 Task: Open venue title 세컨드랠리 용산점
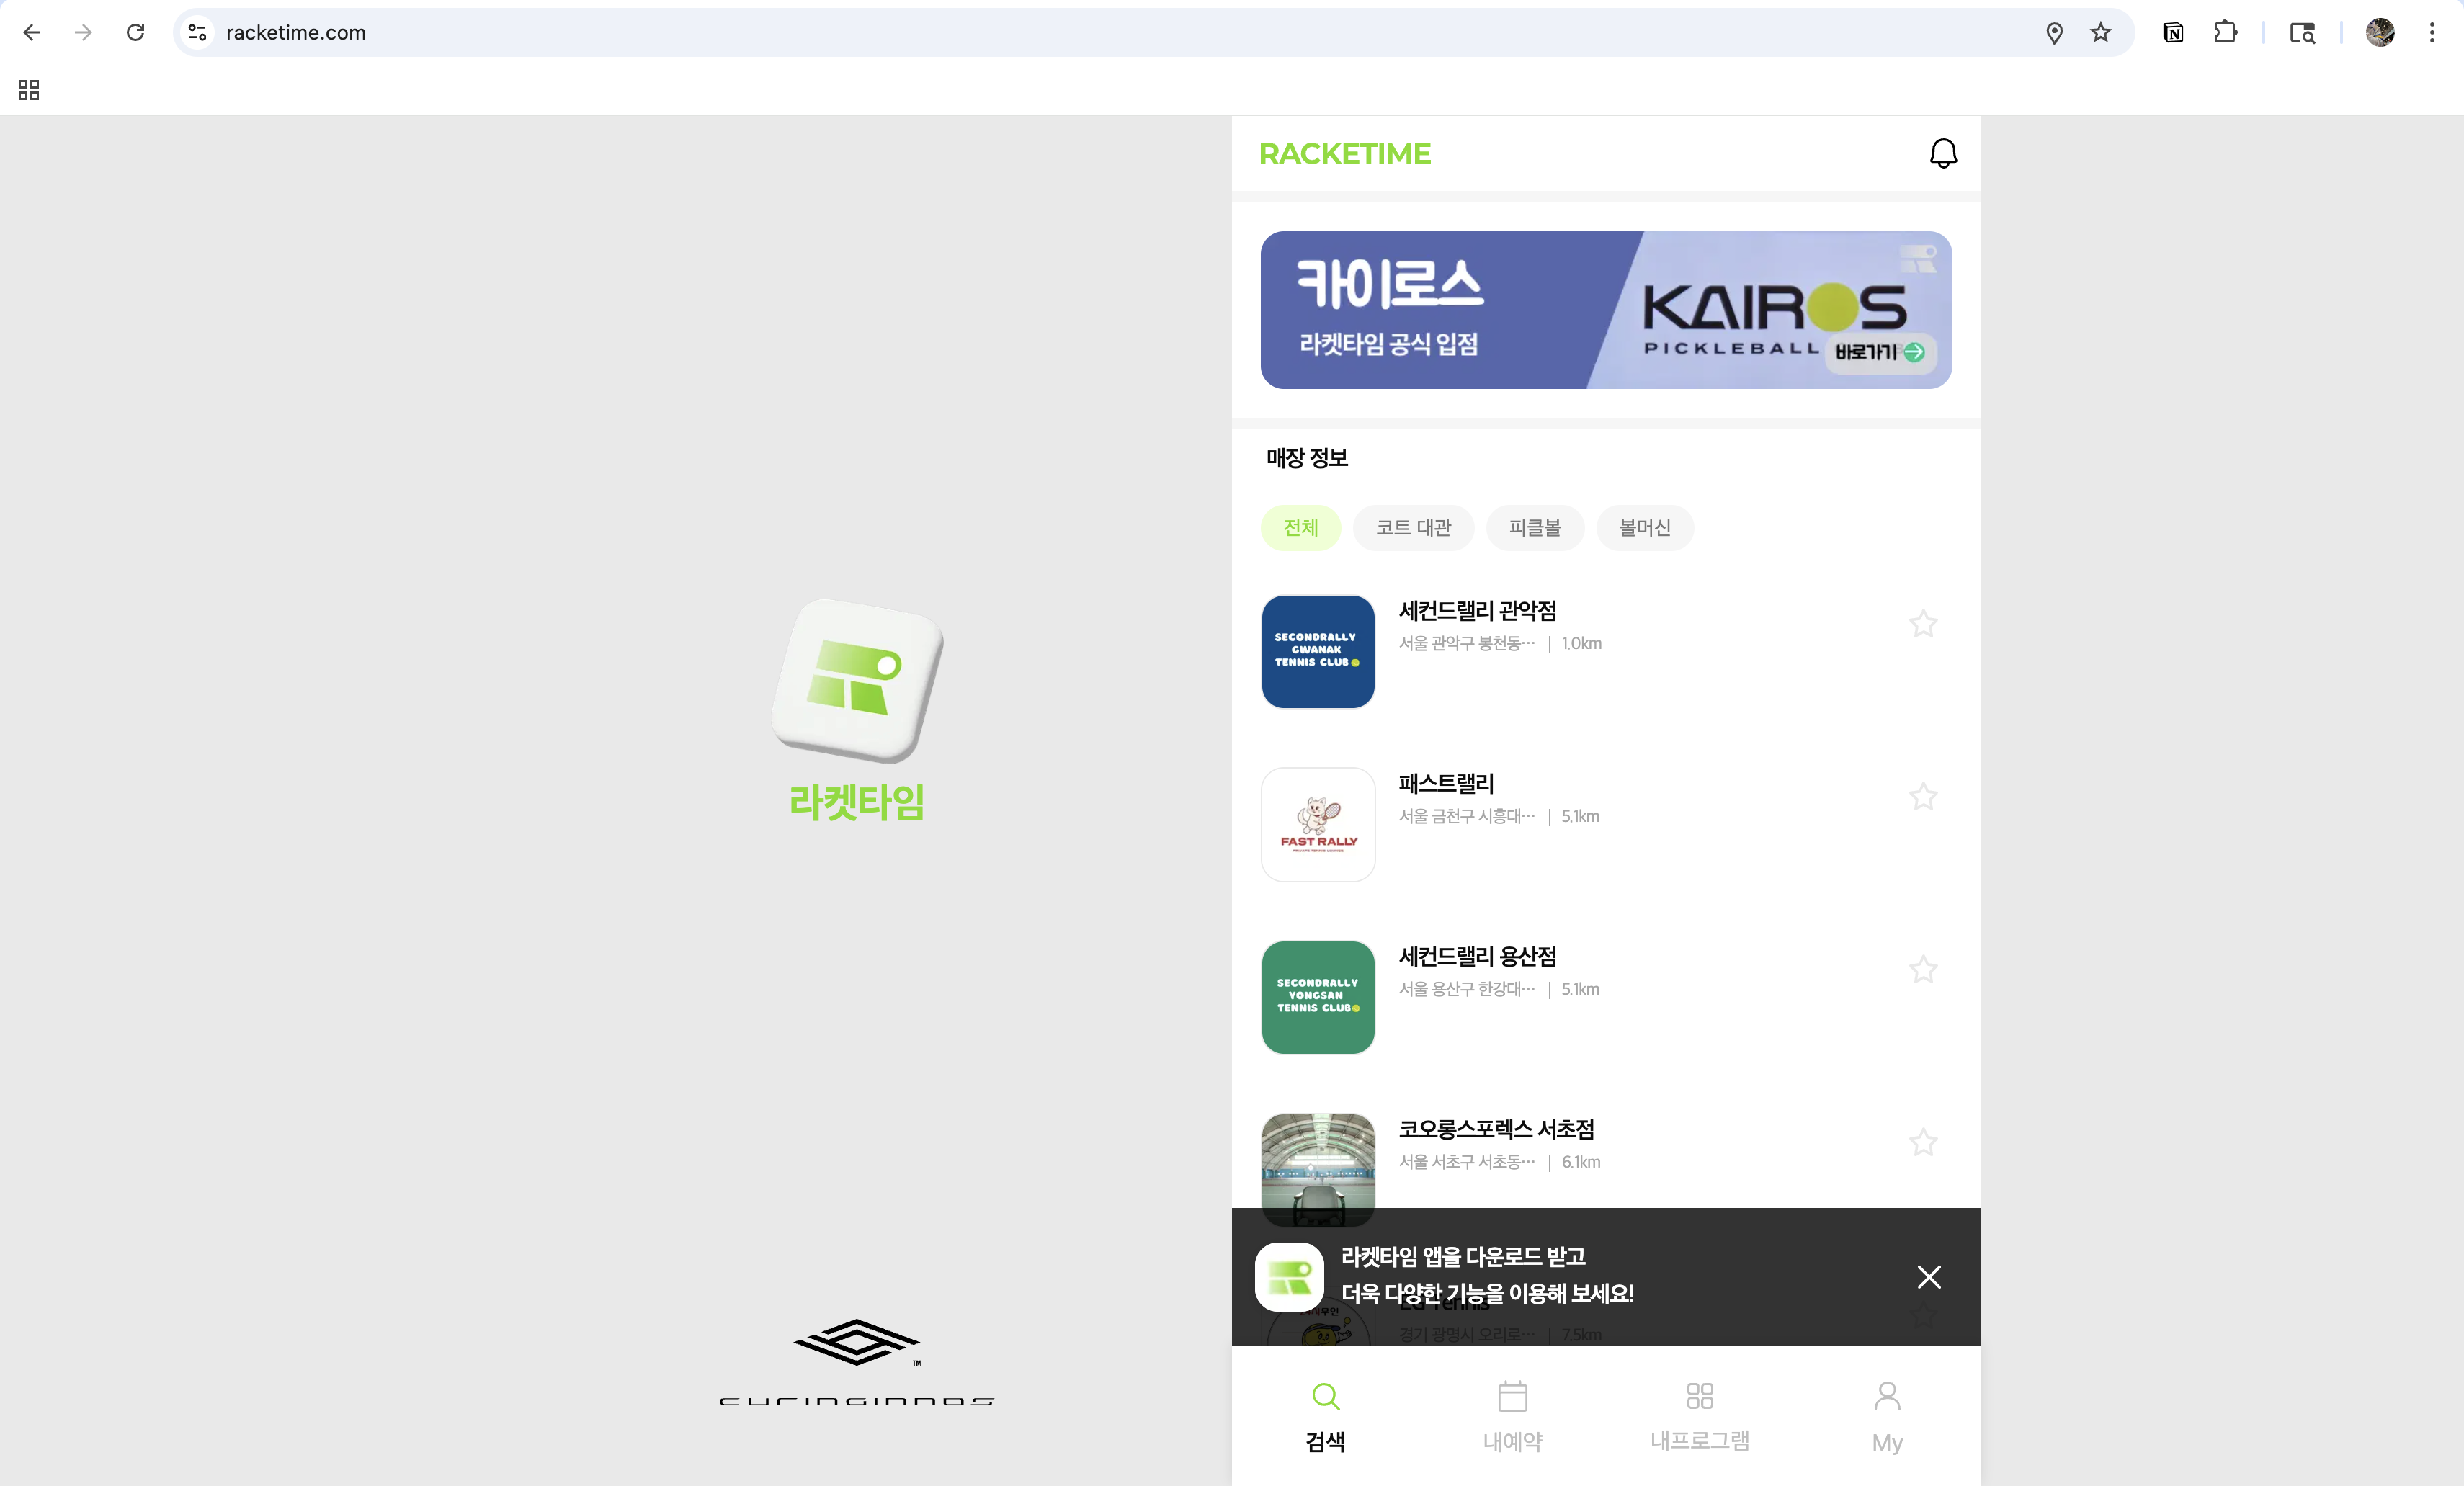[x=1477, y=957]
